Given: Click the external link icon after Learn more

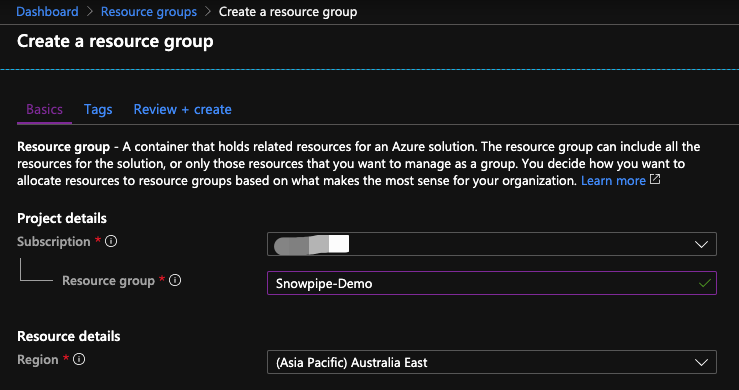Looking at the screenshot, I should tap(655, 179).
